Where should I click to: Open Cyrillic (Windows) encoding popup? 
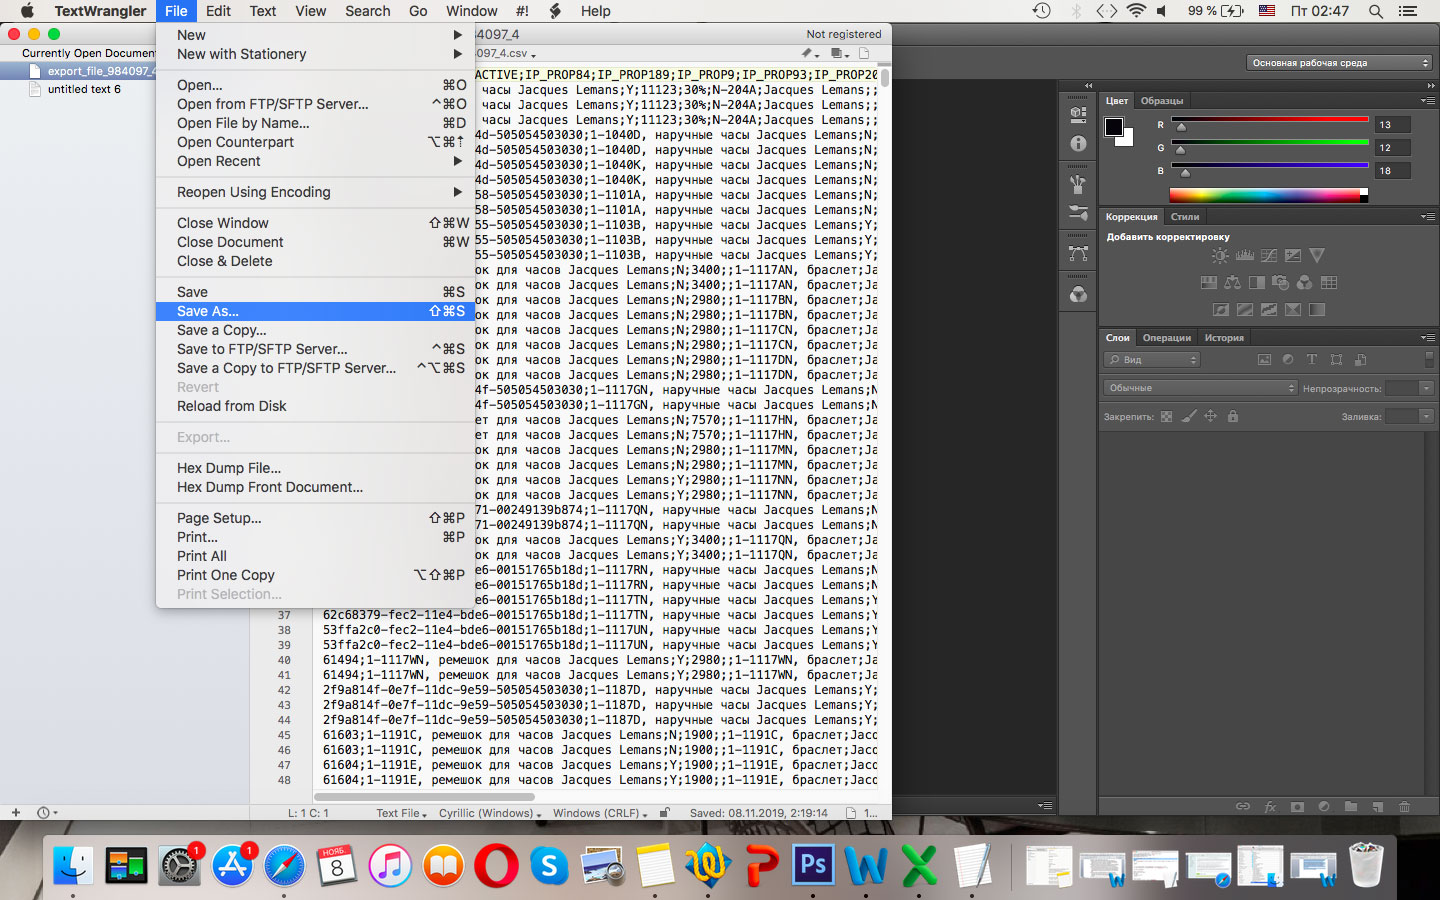point(490,813)
